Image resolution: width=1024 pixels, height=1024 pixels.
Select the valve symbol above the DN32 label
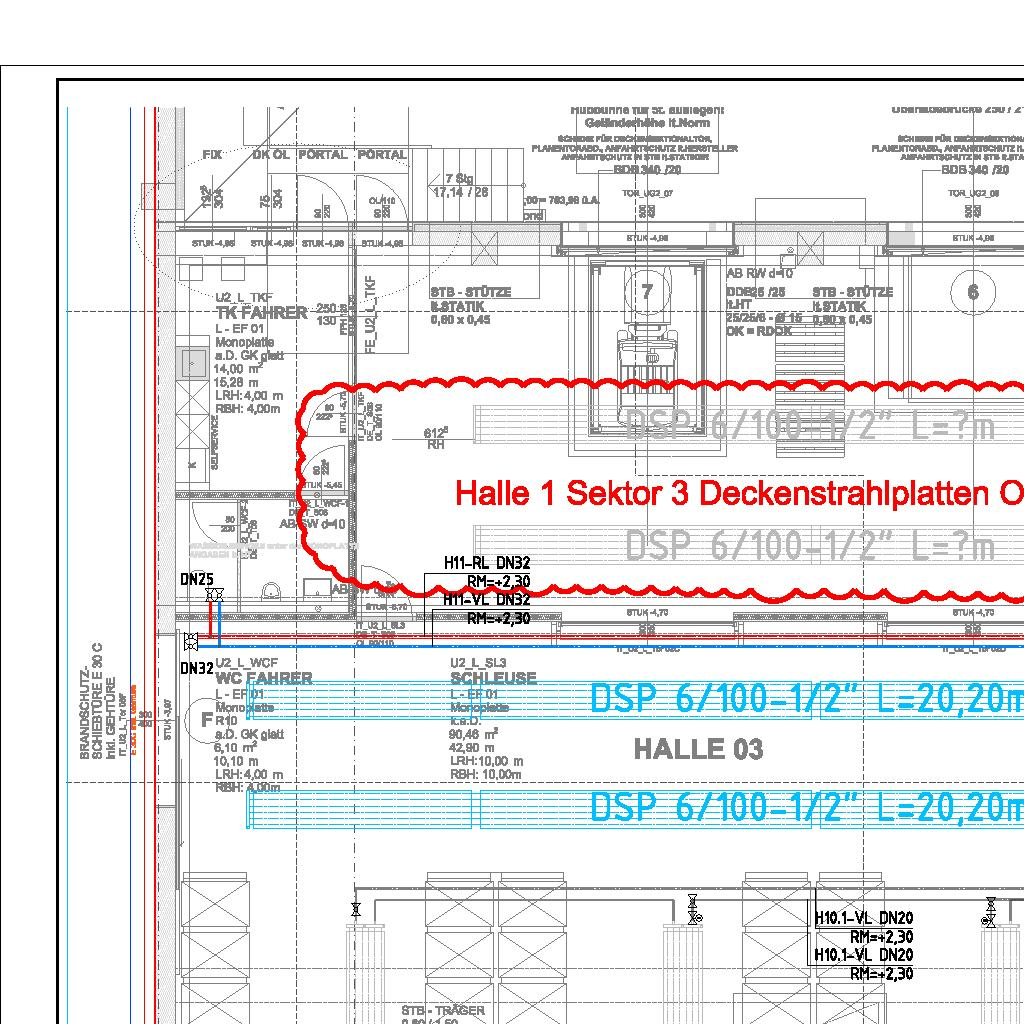(x=190, y=641)
